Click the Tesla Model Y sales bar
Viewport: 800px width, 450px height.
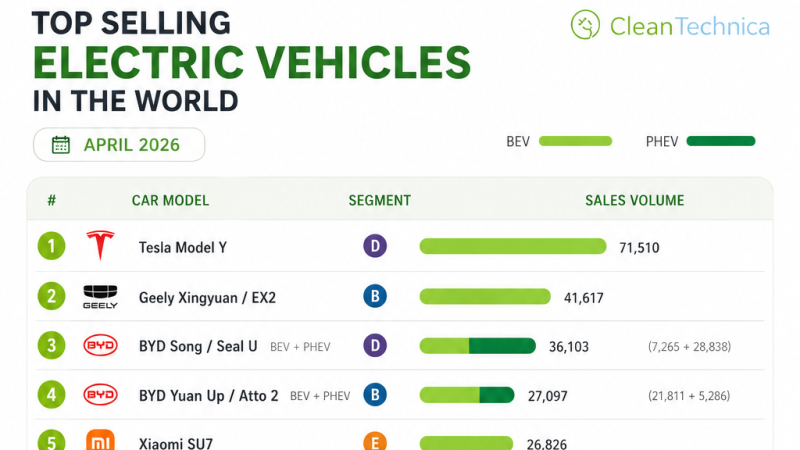tap(513, 246)
